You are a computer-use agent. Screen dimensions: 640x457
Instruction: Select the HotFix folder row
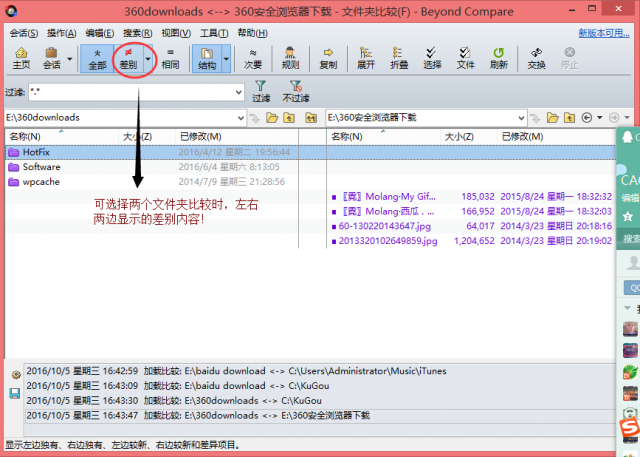coord(152,152)
